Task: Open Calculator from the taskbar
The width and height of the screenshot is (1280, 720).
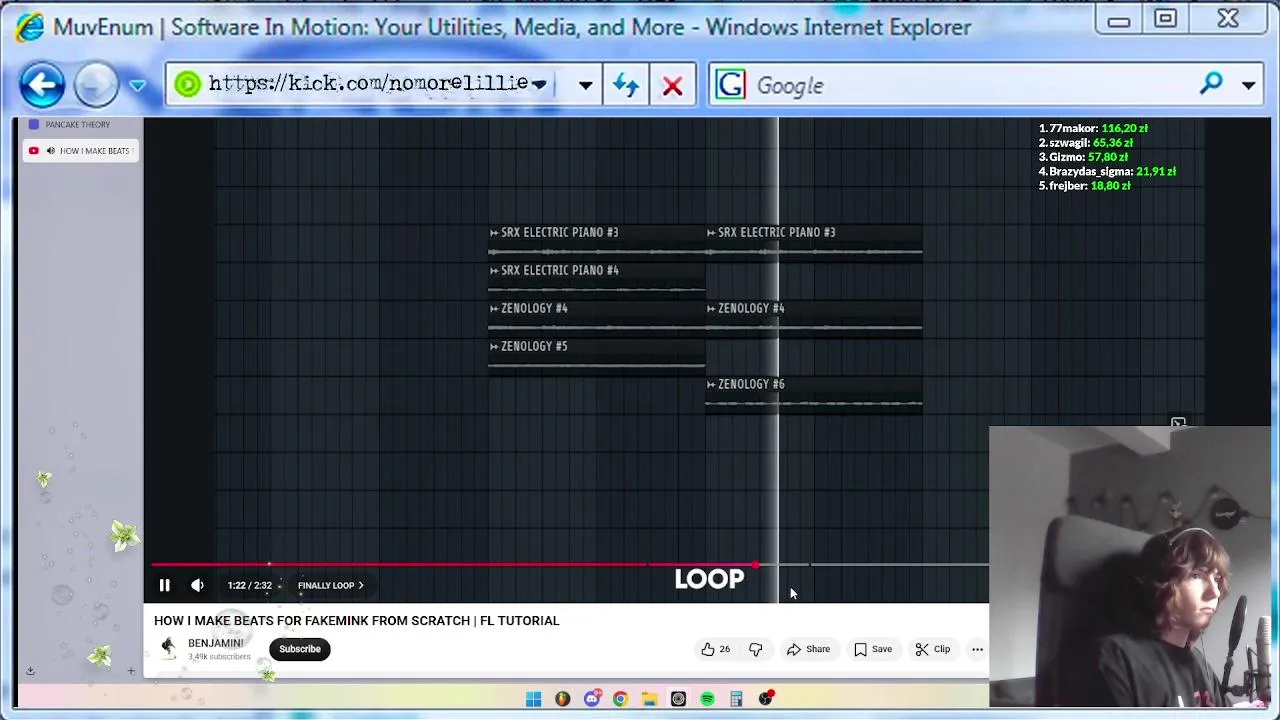Action: (x=736, y=699)
